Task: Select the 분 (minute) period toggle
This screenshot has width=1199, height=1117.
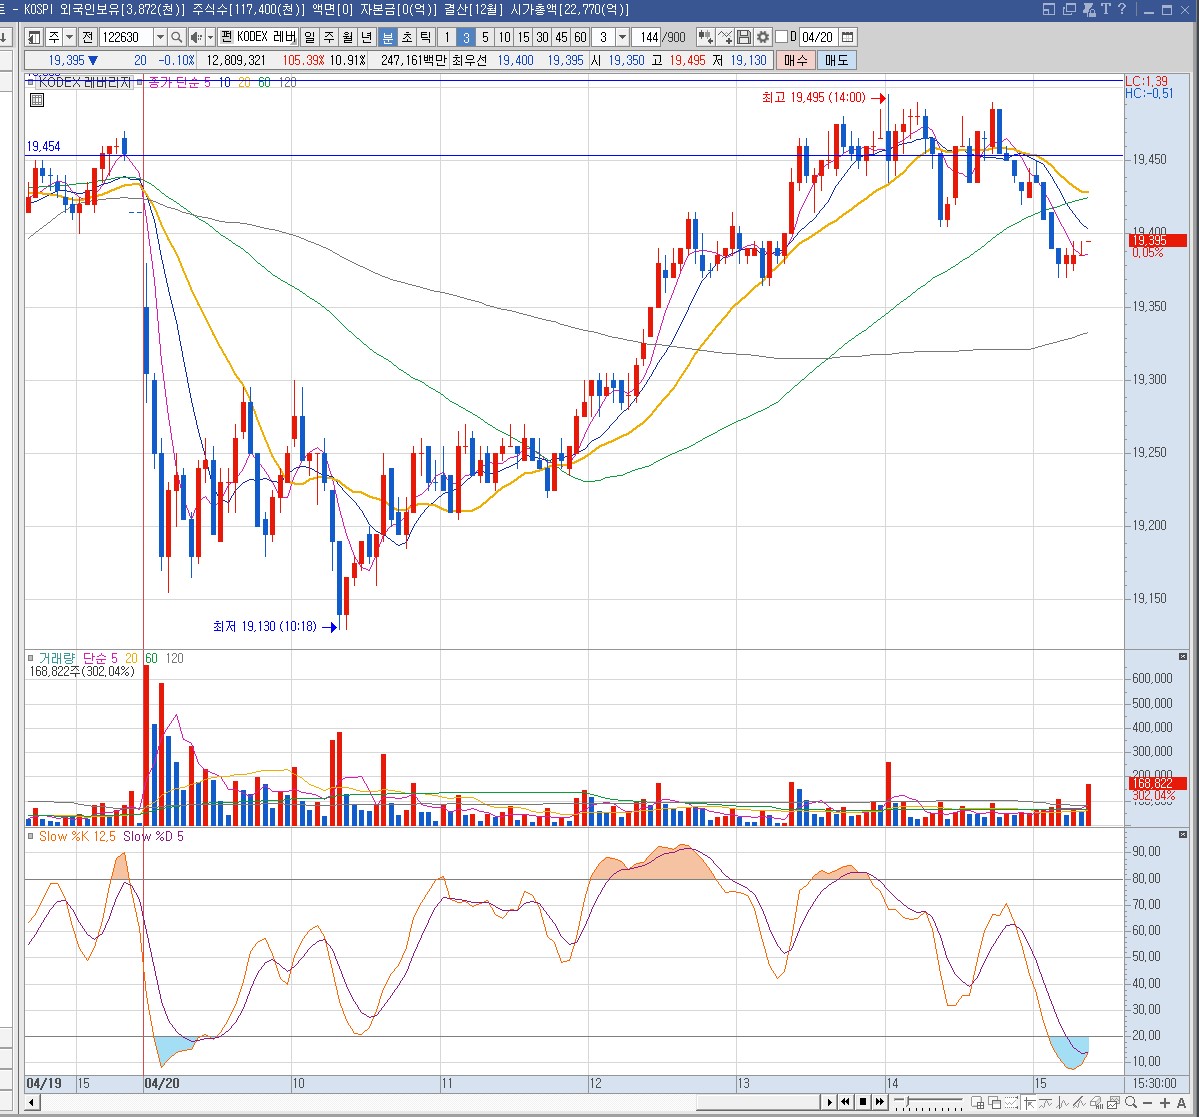Action: 388,37
